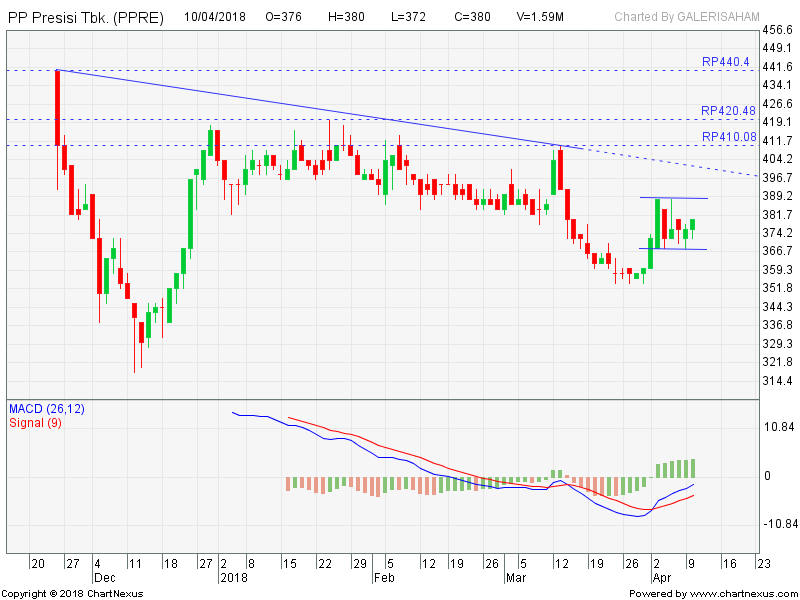Image resolution: width=800 pixels, height=600 pixels.
Task: Click the 10.84 value on MACD axis
Action: pyautogui.click(x=779, y=427)
